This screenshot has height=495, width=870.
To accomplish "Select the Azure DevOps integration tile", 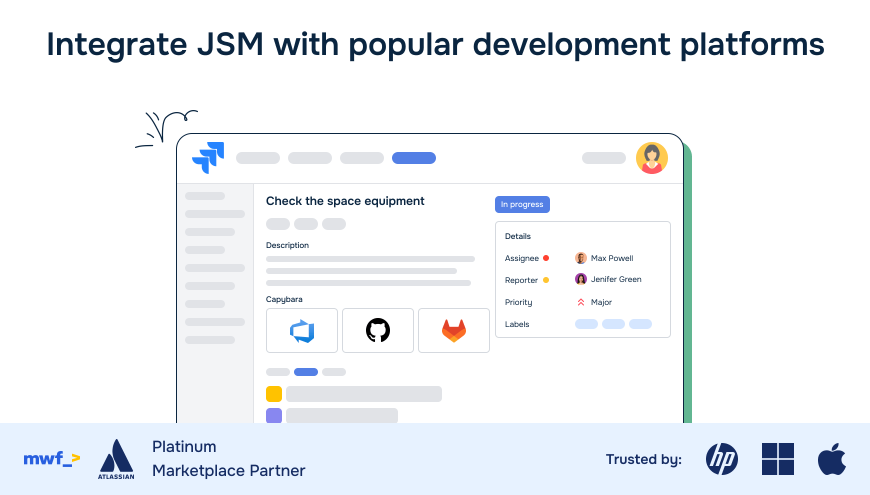I will 302,330.
